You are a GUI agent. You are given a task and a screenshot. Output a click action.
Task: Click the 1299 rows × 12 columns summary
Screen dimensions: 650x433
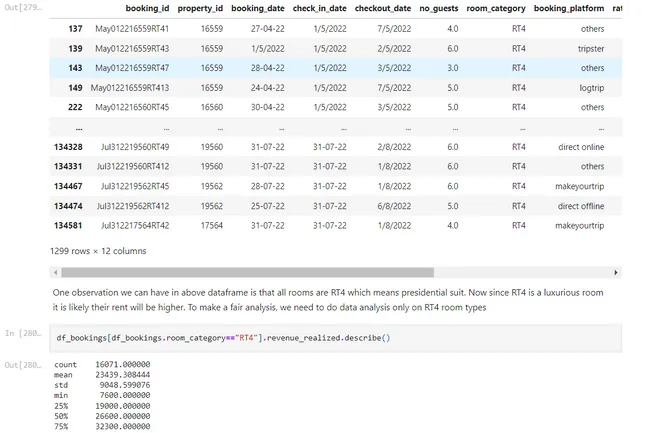click(98, 251)
